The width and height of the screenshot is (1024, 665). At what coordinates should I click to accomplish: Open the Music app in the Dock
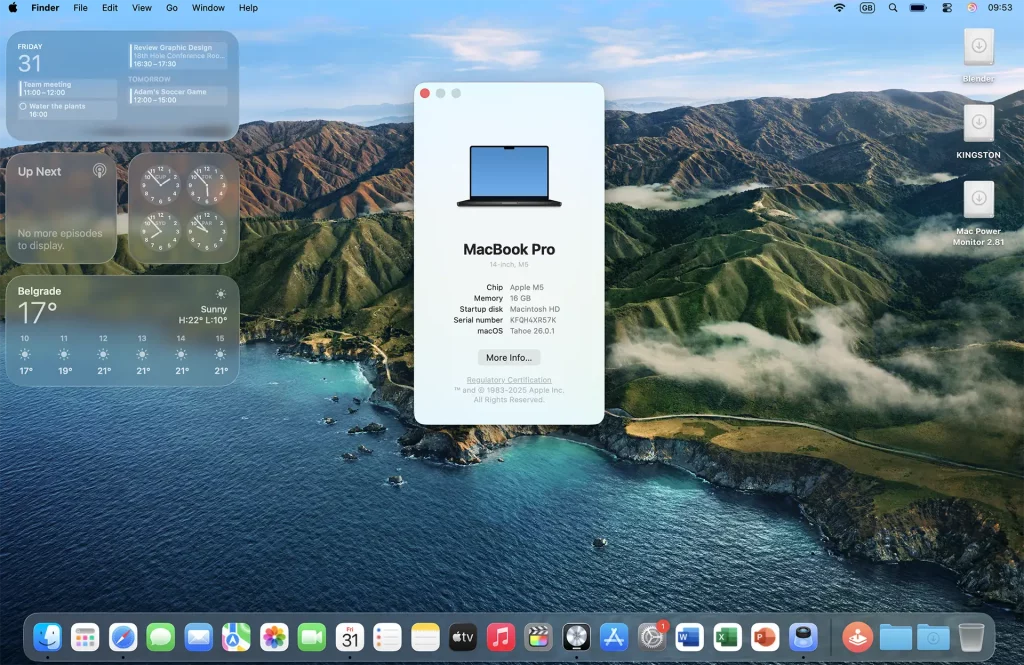point(500,637)
